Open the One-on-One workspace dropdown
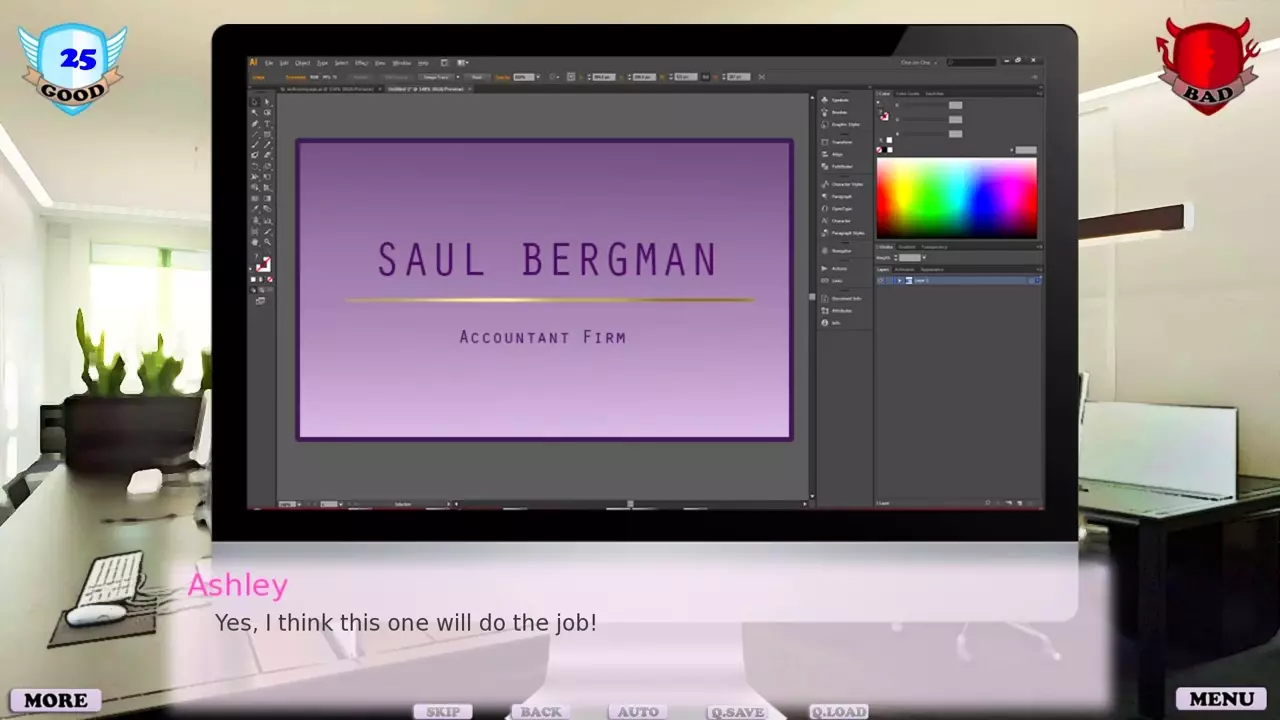 [919, 63]
